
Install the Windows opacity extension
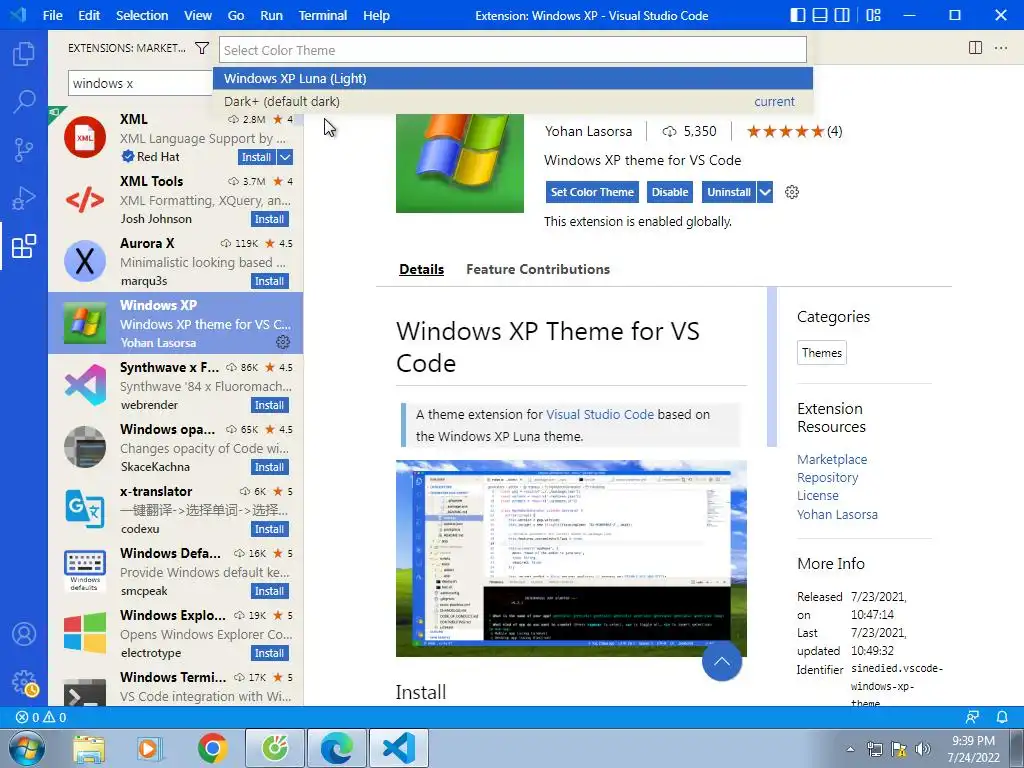click(x=269, y=467)
